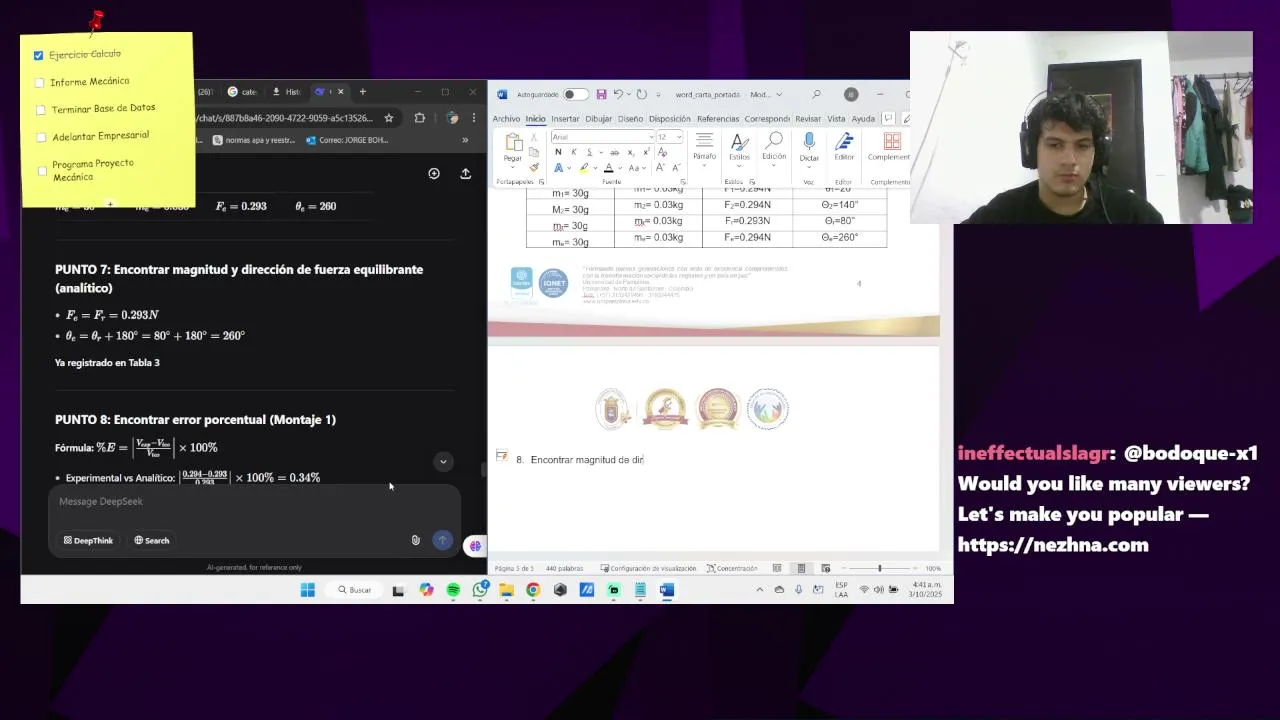The image size is (1280, 720).
Task: Toggle the Search mode in DeepSeek
Action: pyautogui.click(x=152, y=540)
